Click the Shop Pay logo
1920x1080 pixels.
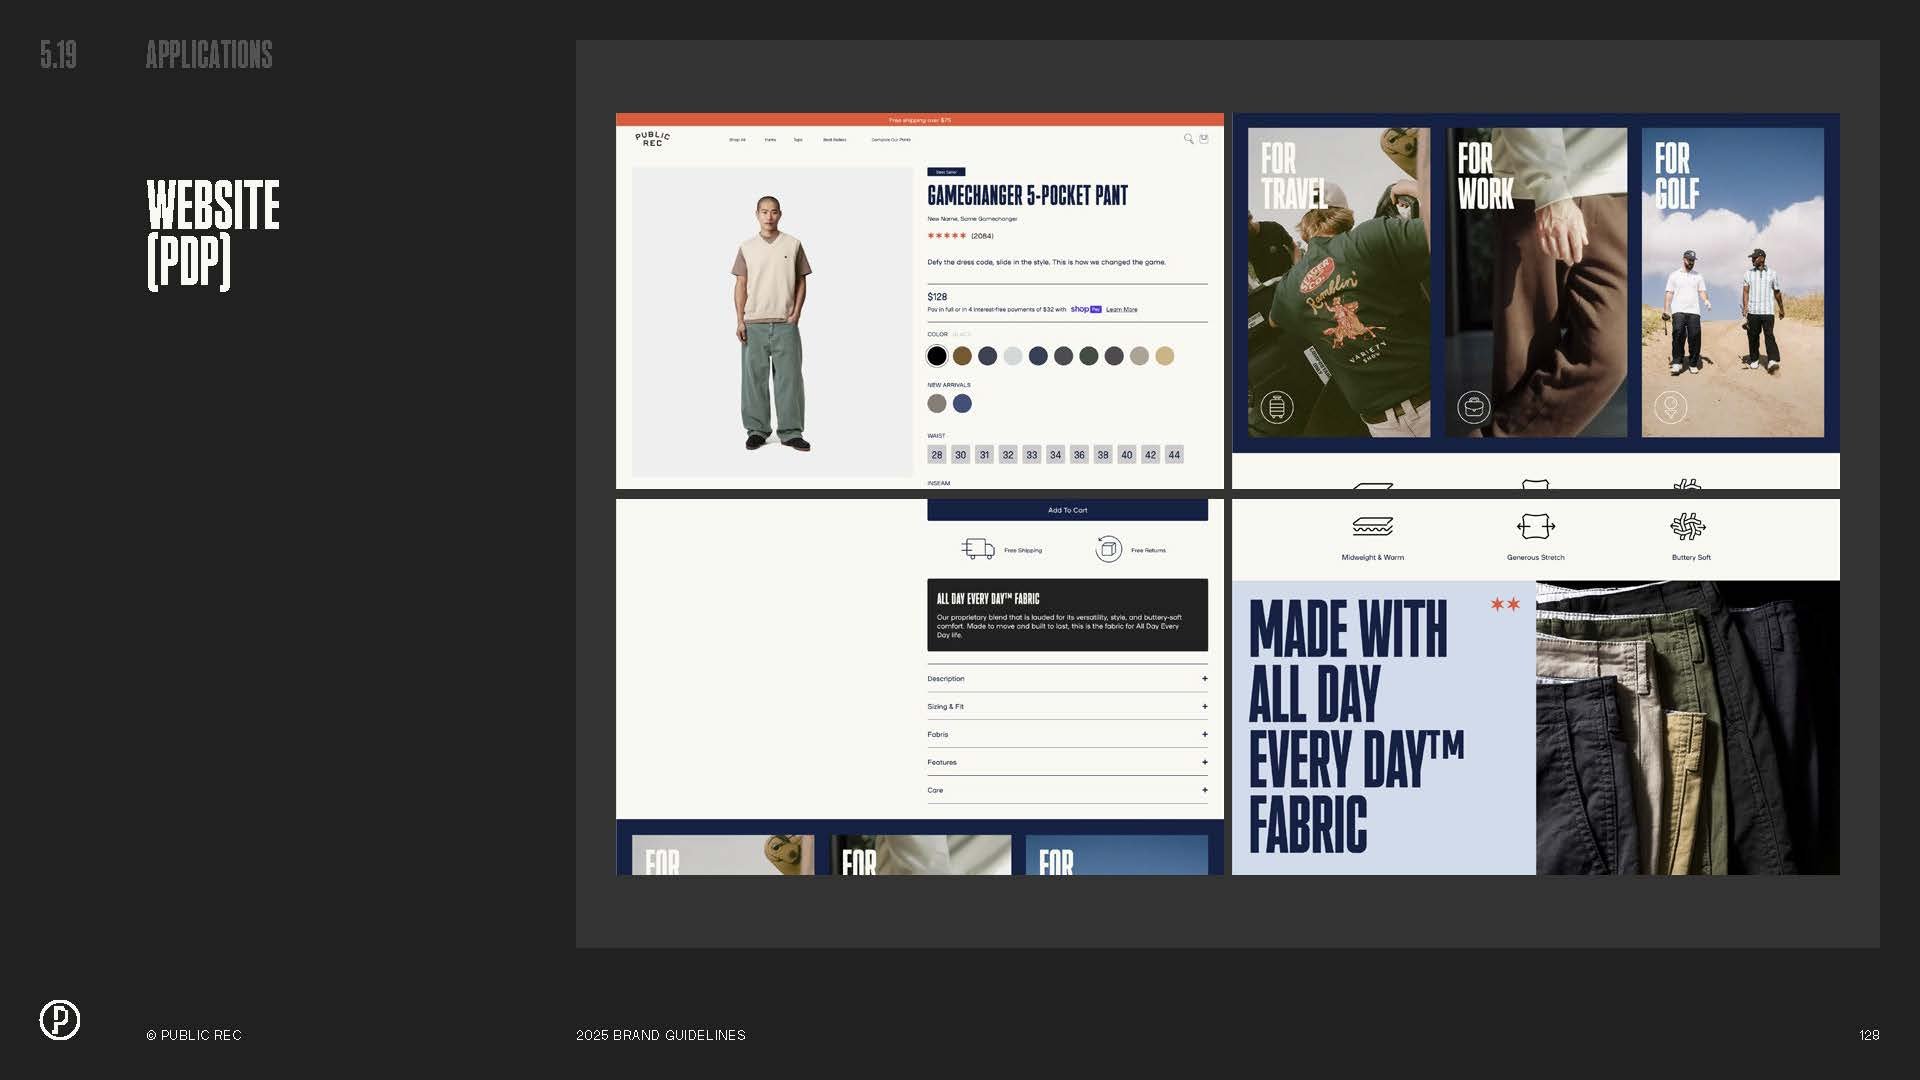1086,309
